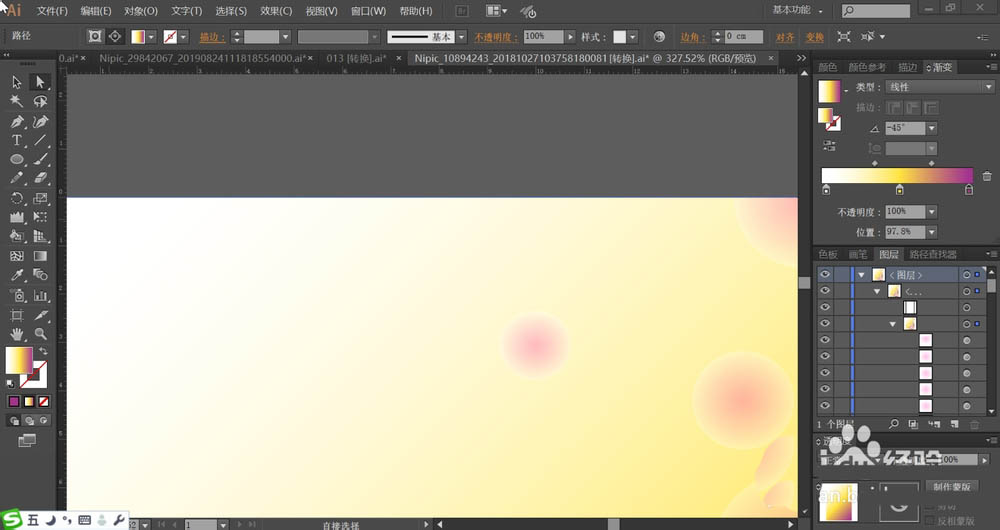The image size is (1000, 530).
Task: Open the gradient type 线性 dropdown
Action: click(x=939, y=87)
